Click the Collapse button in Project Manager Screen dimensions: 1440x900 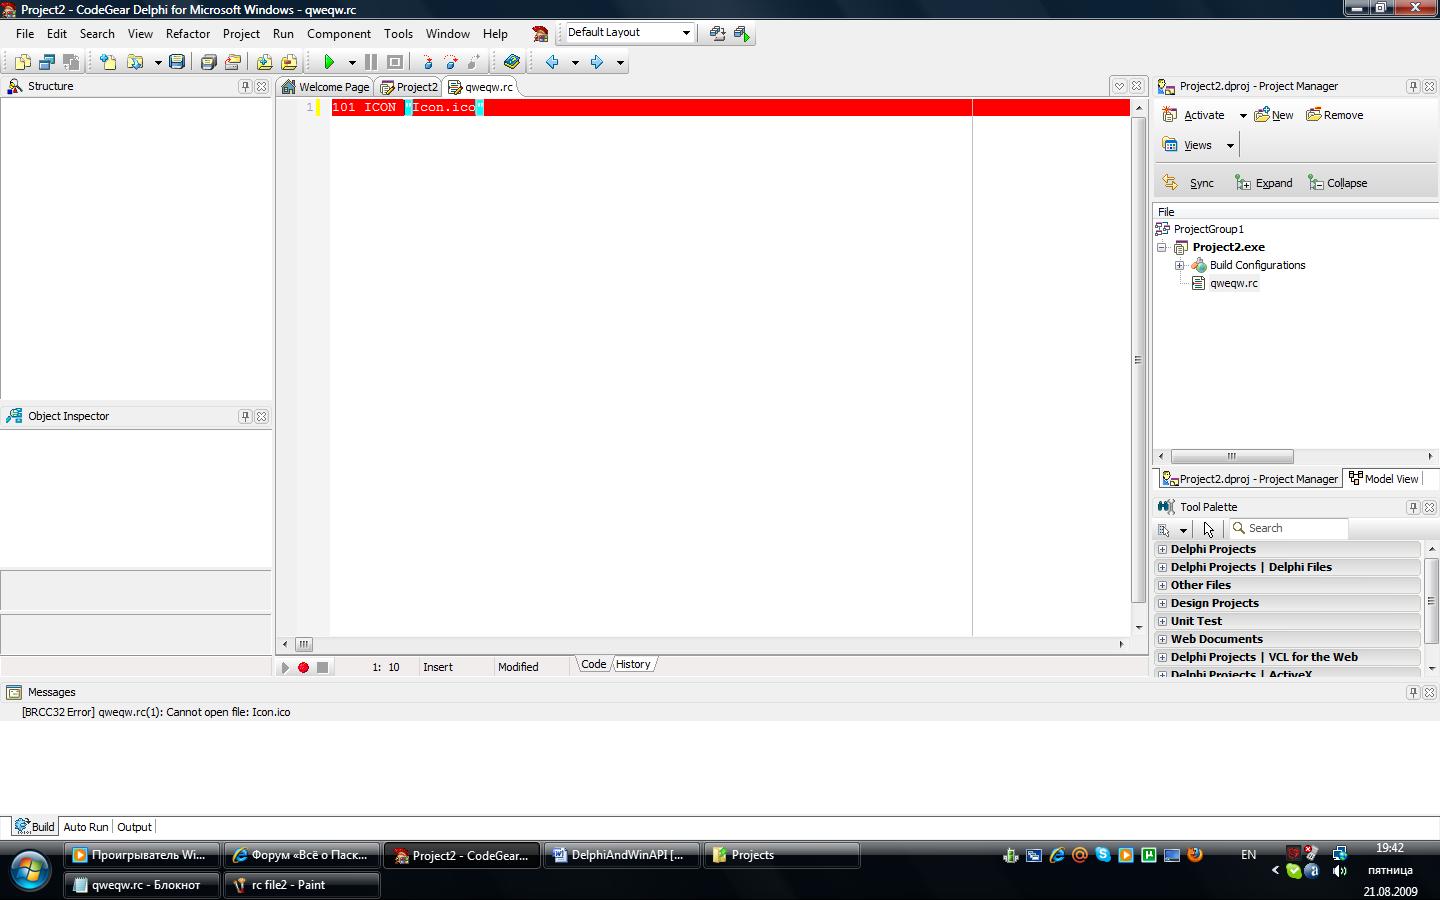click(1338, 183)
